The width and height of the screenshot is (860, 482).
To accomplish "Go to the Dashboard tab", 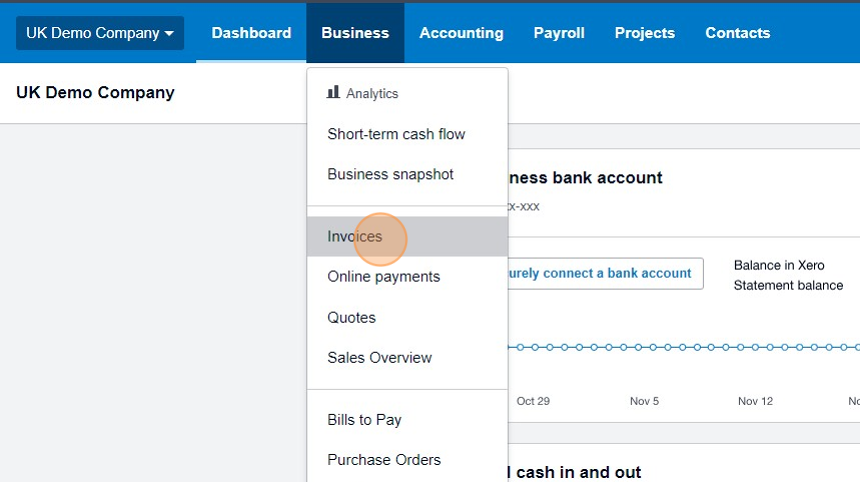I will point(251,33).
